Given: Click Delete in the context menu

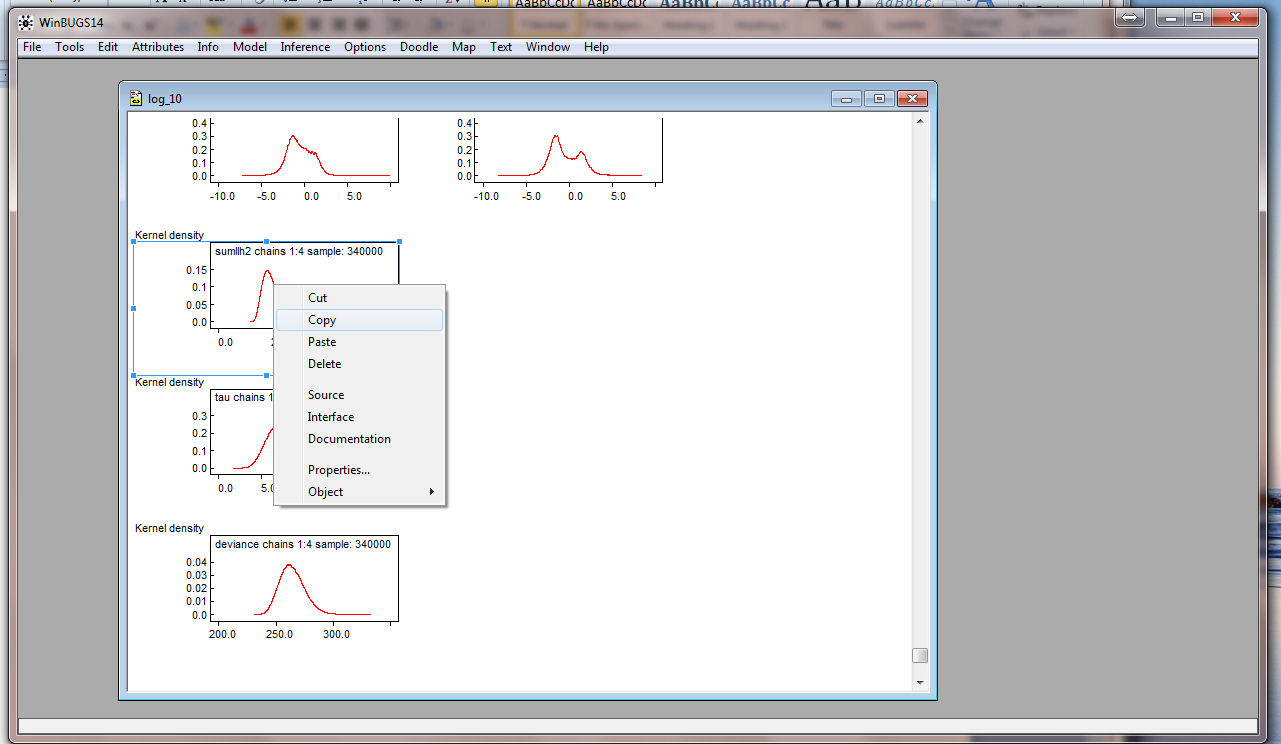Looking at the screenshot, I should (x=324, y=364).
